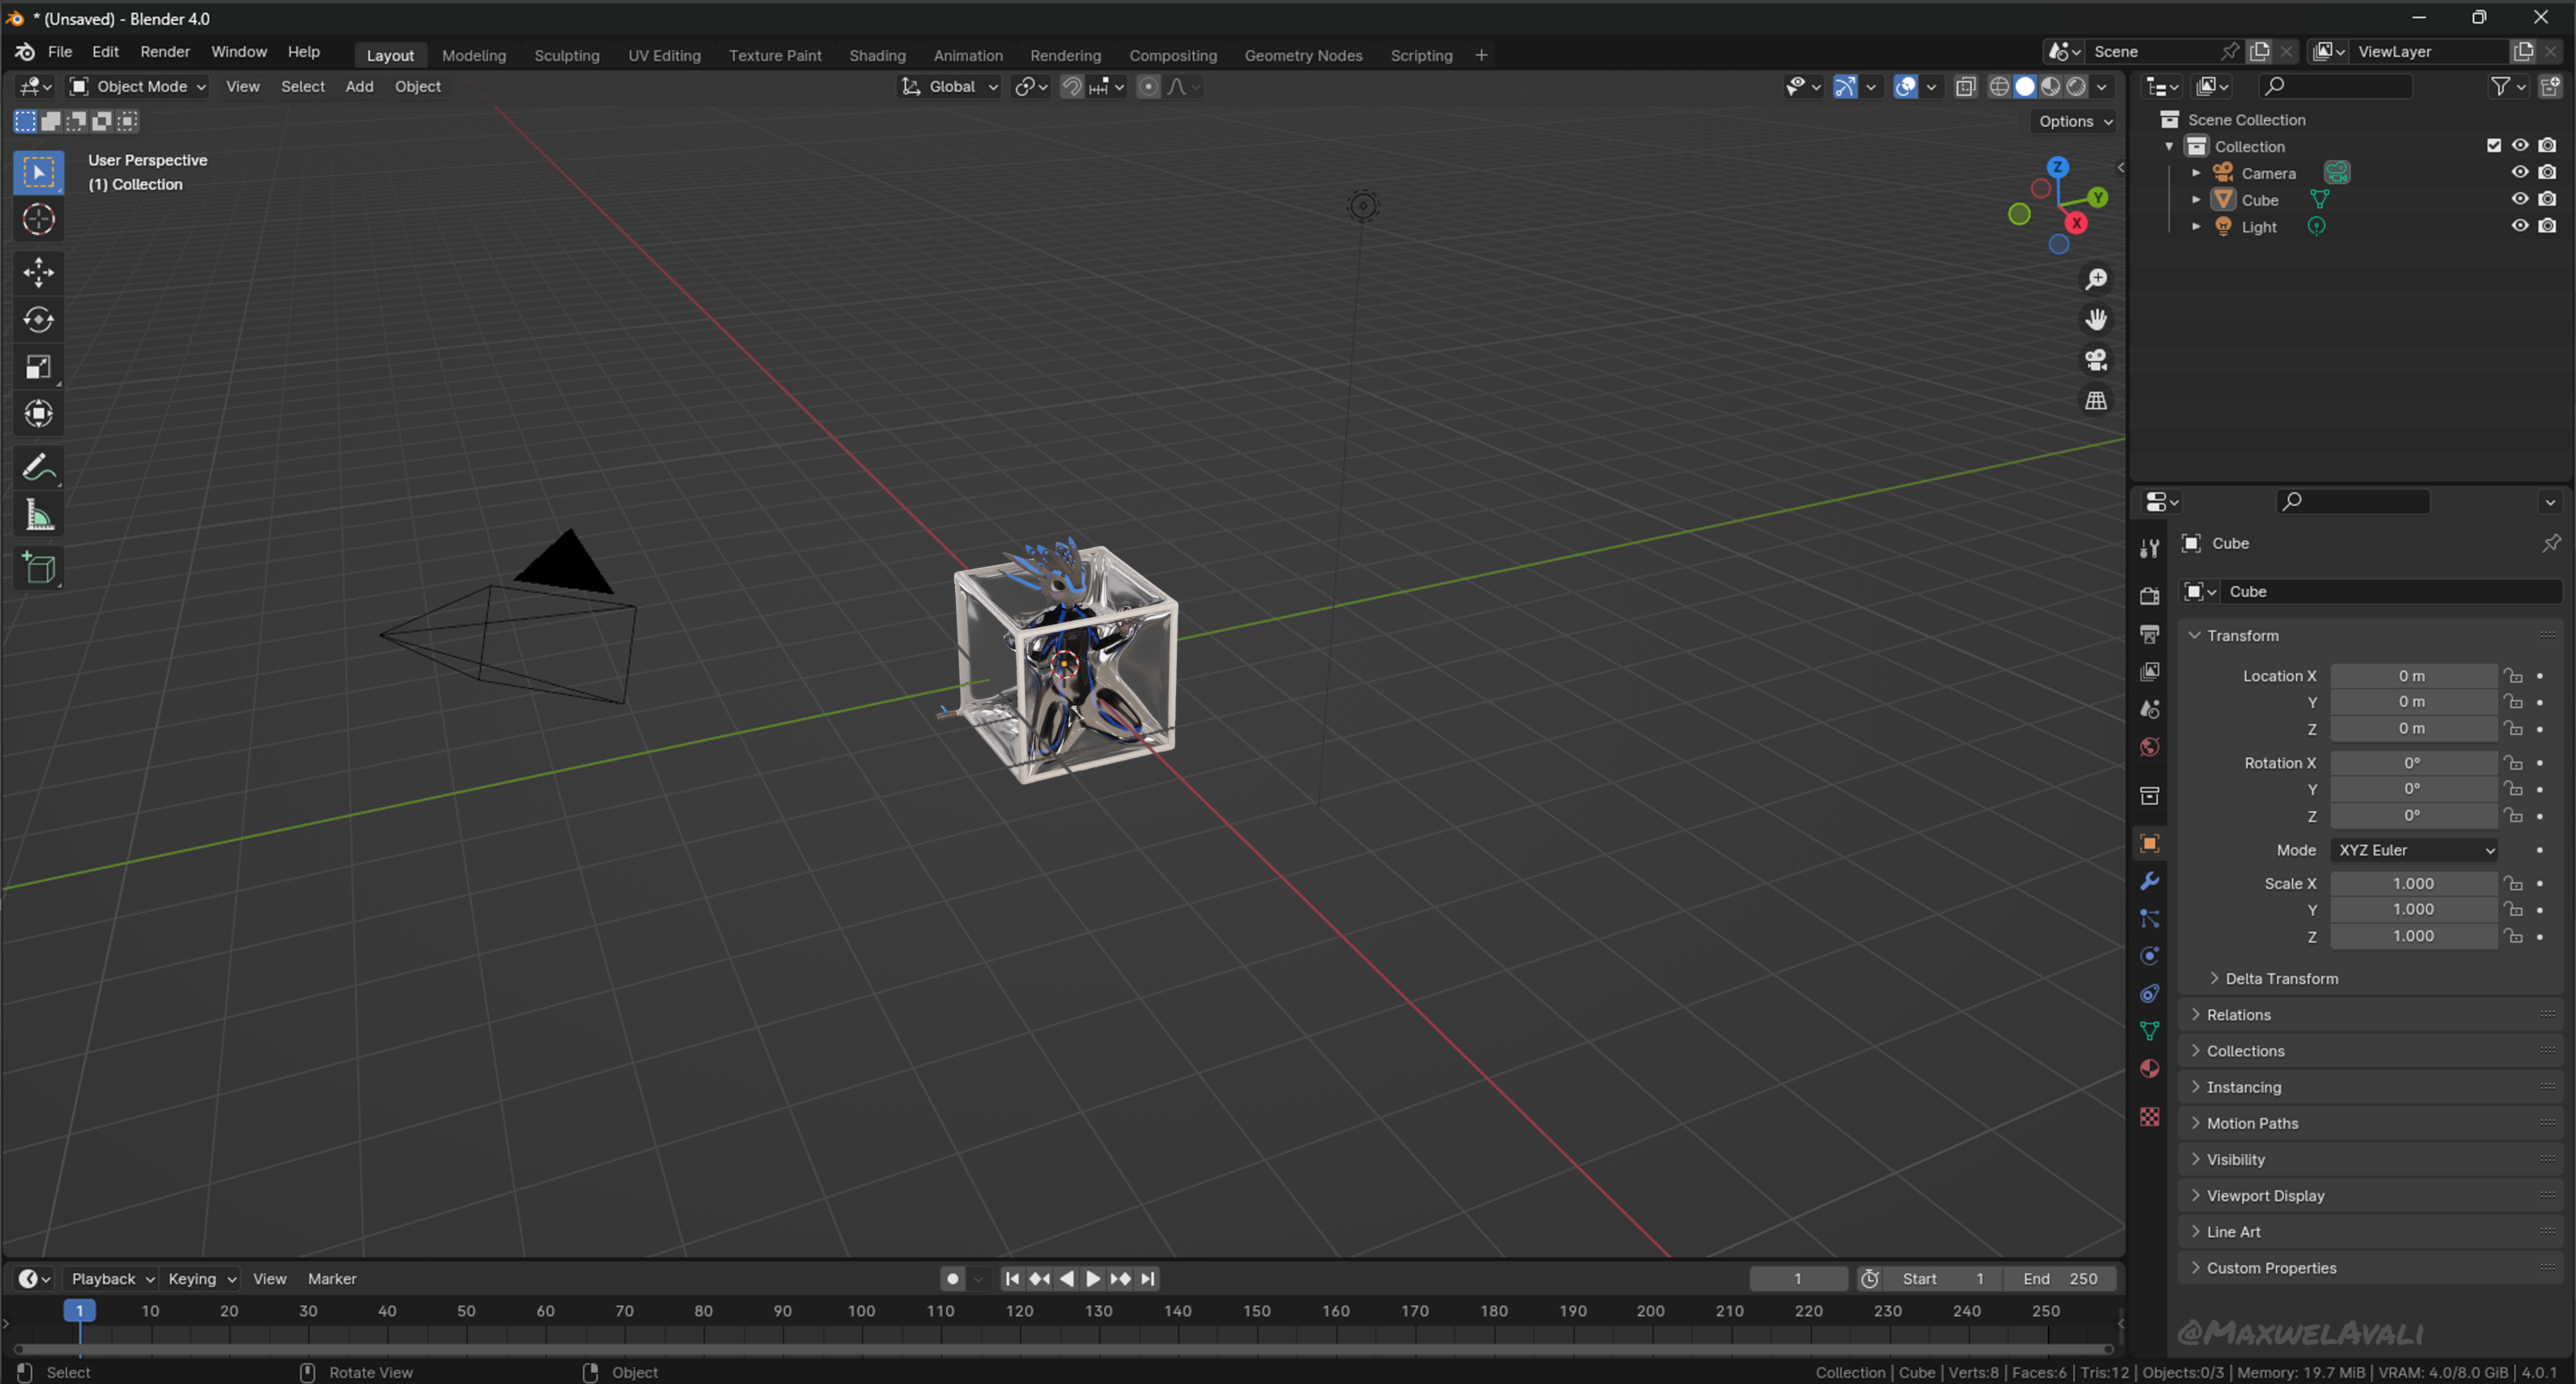This screenshot has height=1384, width=2576.
Task: Hide the Cube in the outliner
Action: coord(2519,199)
